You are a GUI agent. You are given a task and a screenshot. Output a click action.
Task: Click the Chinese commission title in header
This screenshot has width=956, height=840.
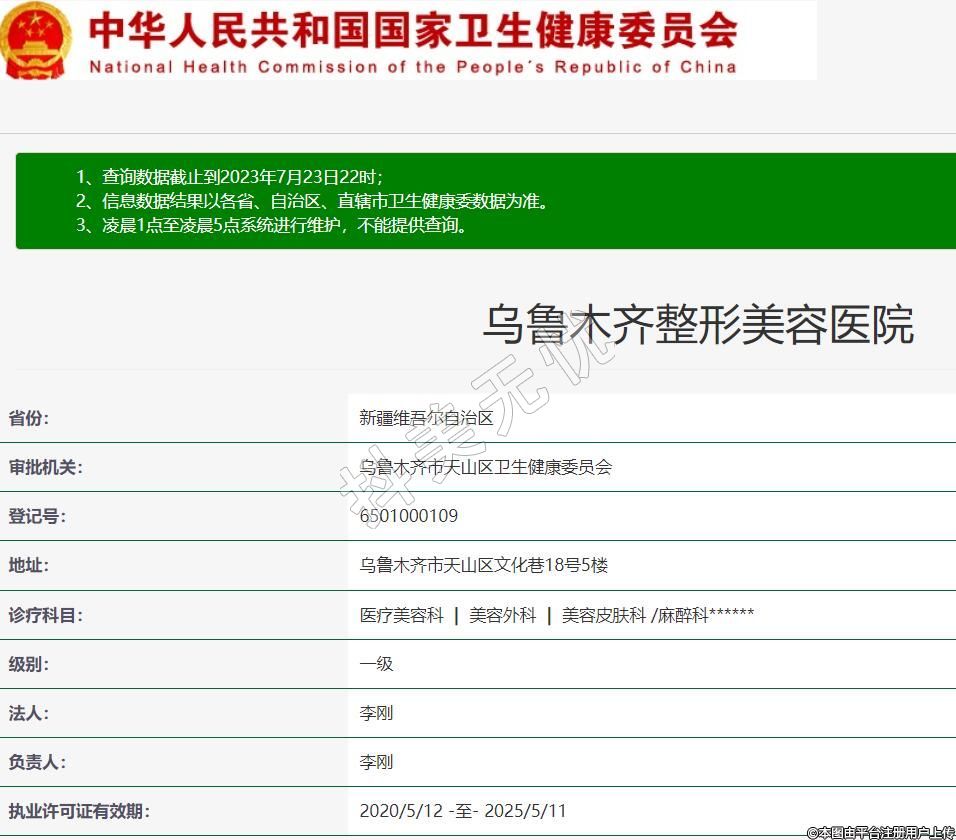click(413, 30)
